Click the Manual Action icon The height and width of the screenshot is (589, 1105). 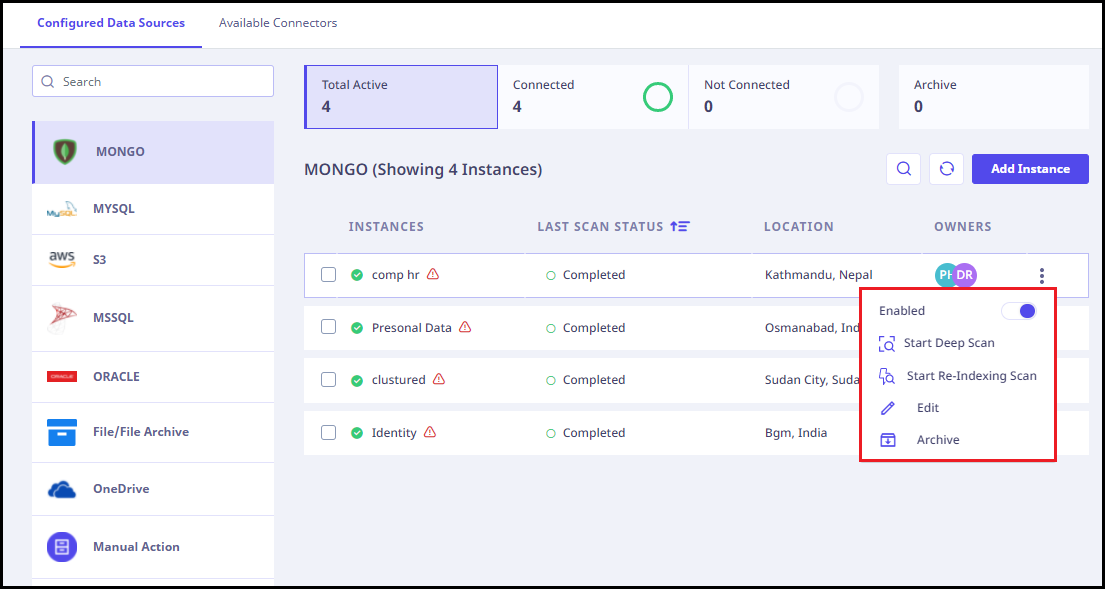tap(62, 547)
